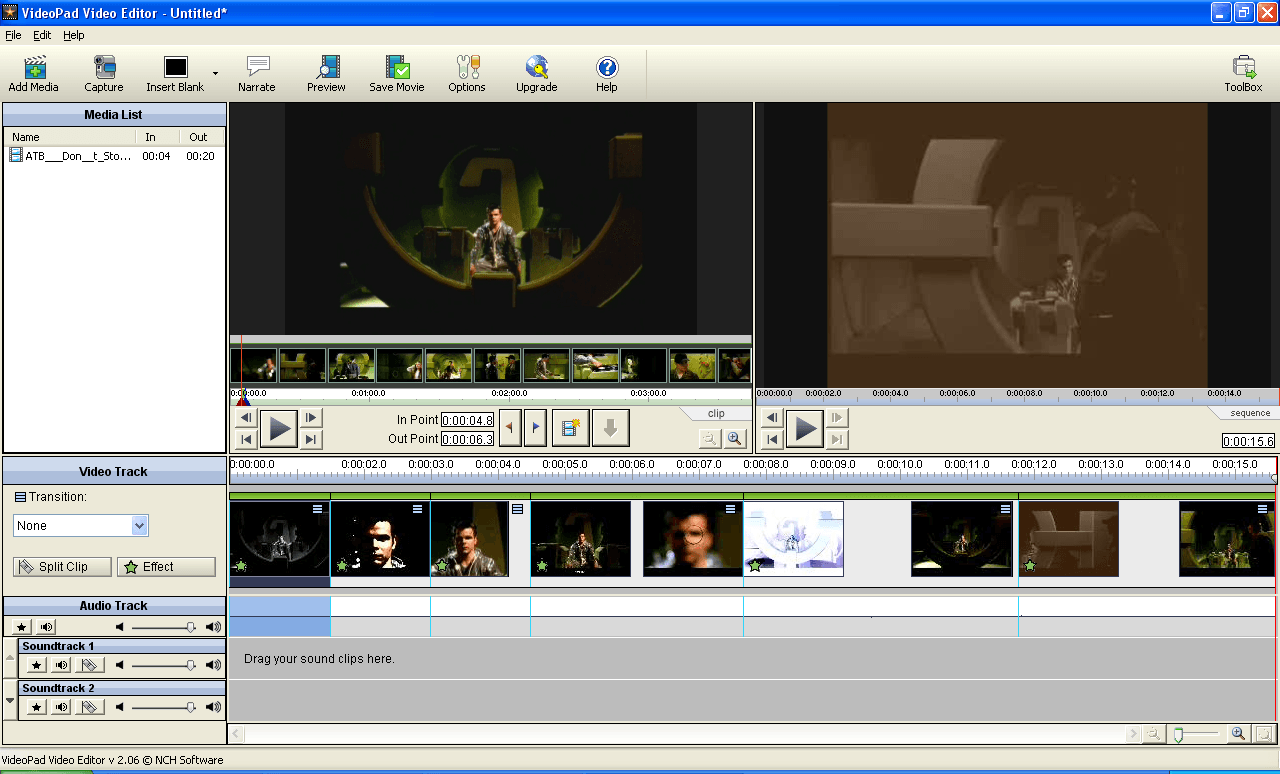Go to start of clip preview

pos(246,439)
